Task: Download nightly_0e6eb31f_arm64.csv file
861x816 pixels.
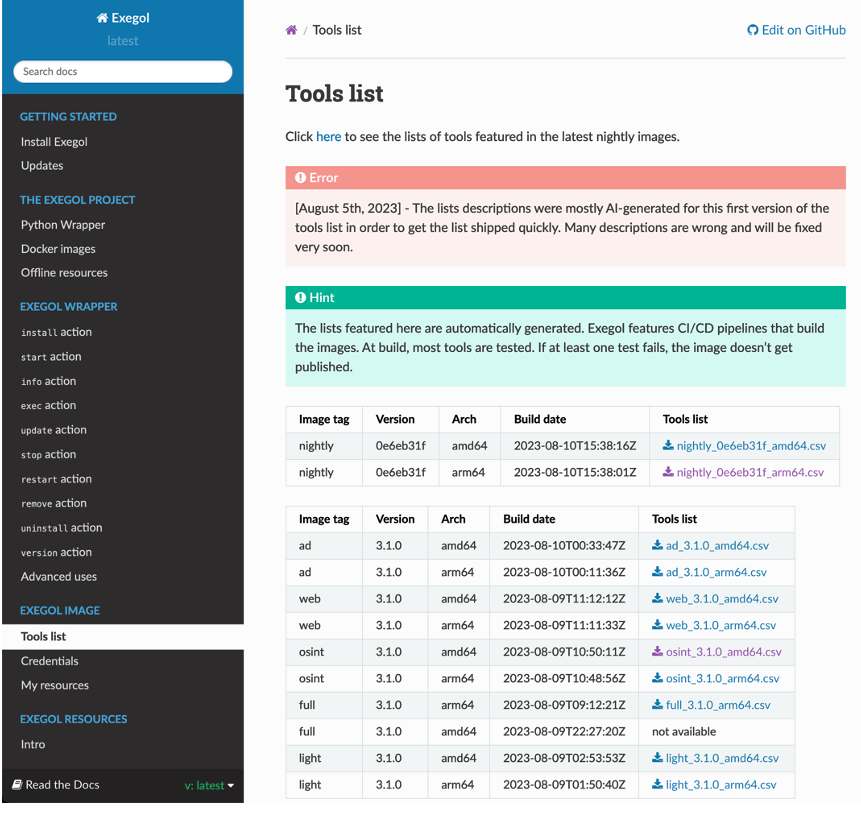Action: (x=743, y=472)
